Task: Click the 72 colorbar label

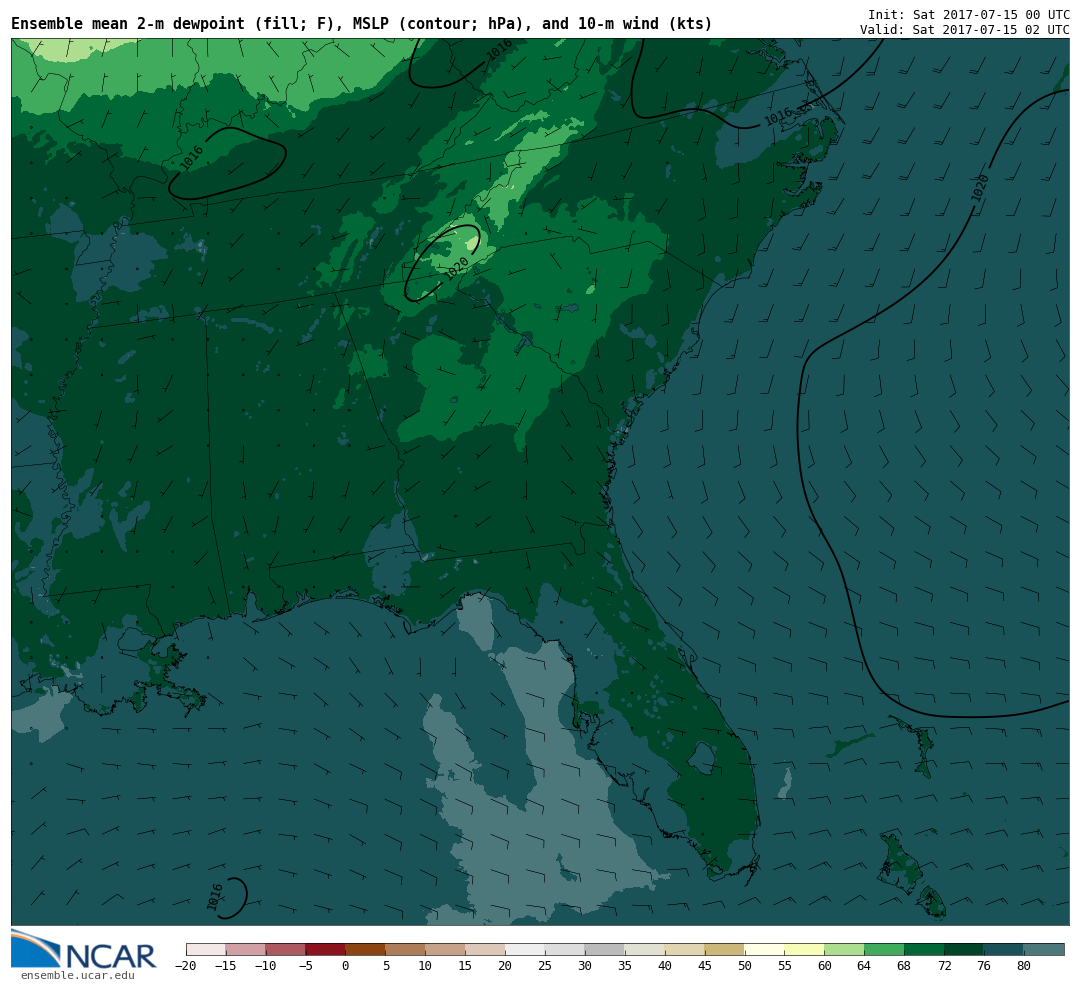Action: point(944,966)
